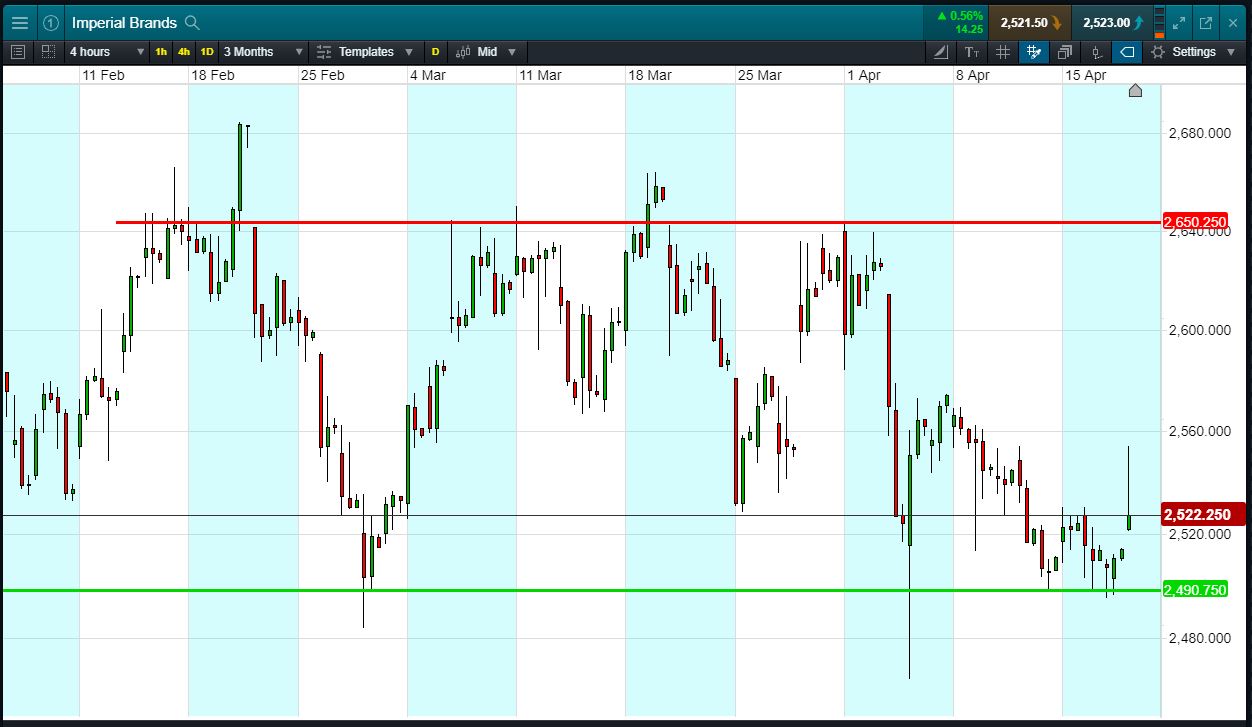Image resolution: width=1252 pixels, height=727 pixels.
Task: Select the text annotation tool (Tt)
Action: click(x=972, y=52)
